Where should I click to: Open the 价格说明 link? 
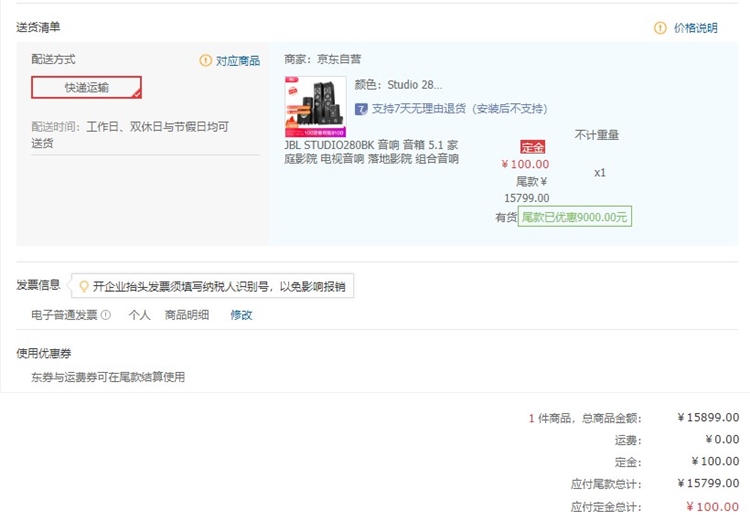coord(695,28)
